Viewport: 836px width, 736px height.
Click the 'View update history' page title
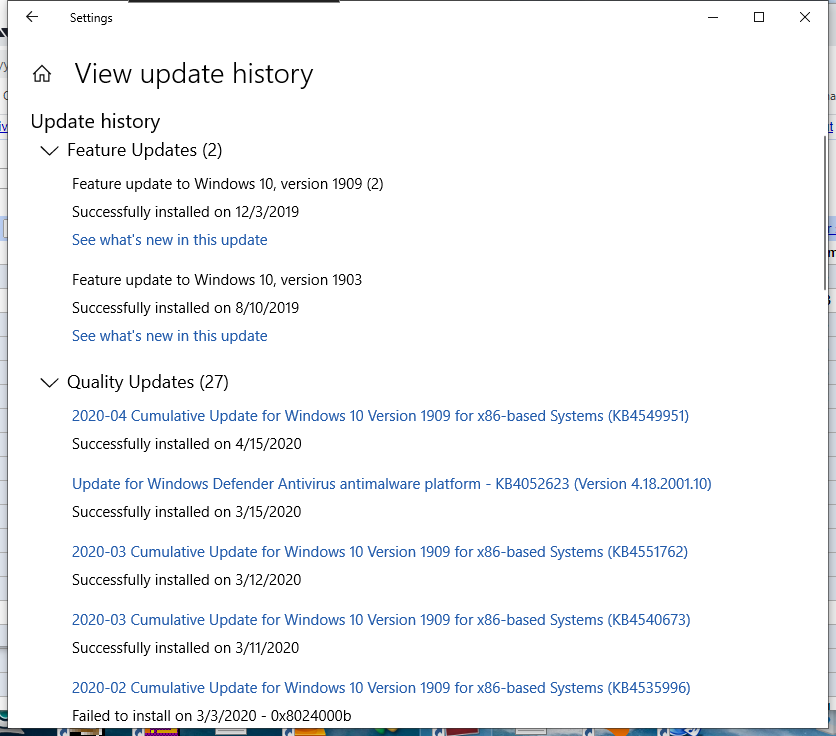click(x=194, y=74)
